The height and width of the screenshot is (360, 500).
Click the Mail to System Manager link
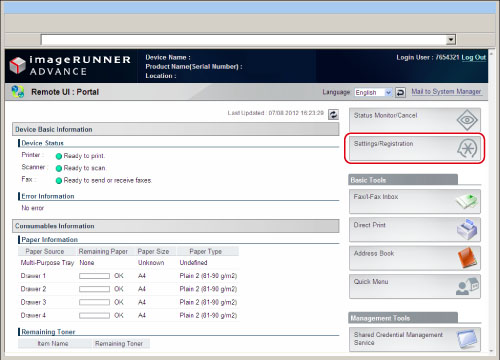[x=446, y=91]
